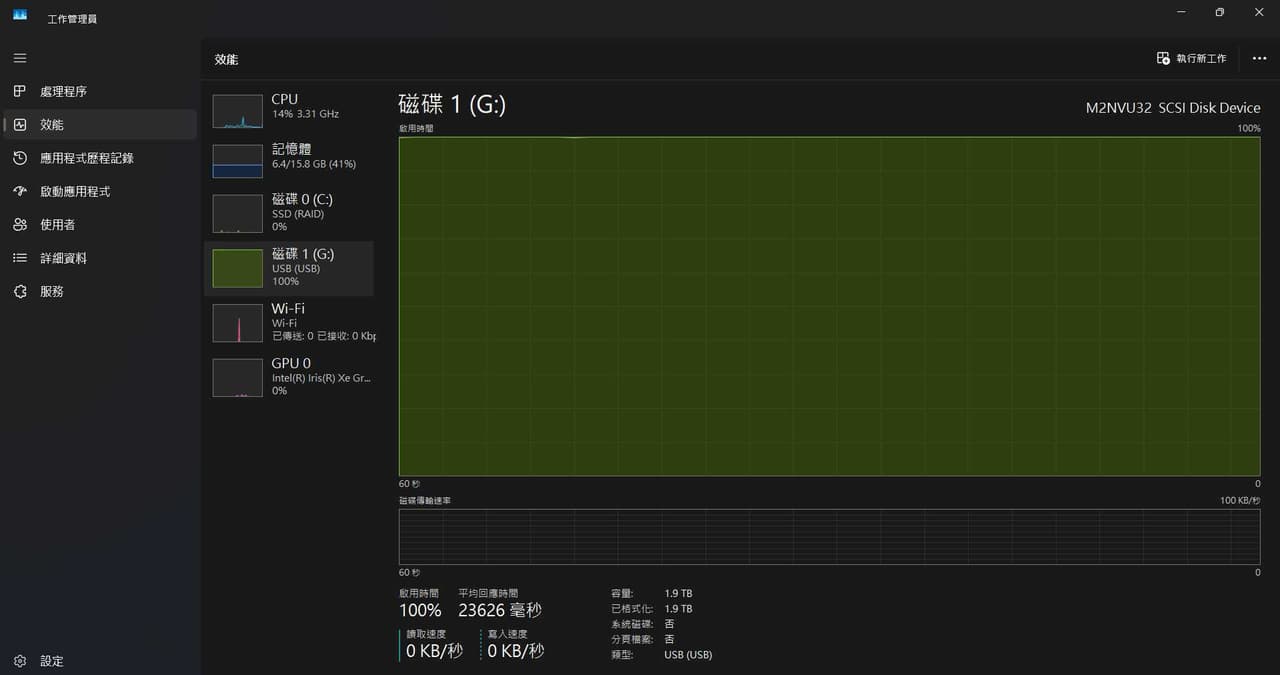Click the list icon beside 詳細資料
The image size is (1280, 675).
point(20,258)
